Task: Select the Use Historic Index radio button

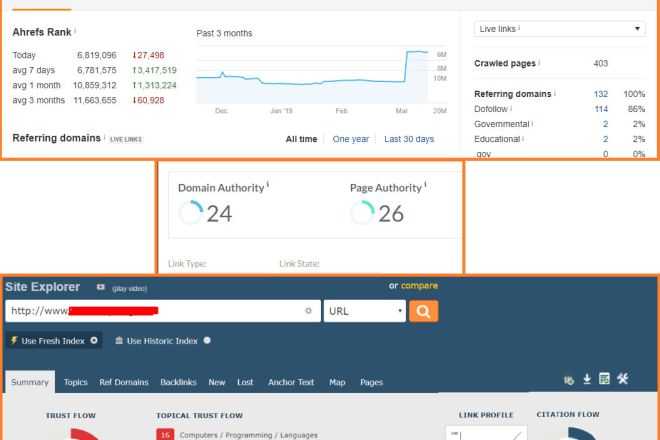Action: [x=207, y=340]
